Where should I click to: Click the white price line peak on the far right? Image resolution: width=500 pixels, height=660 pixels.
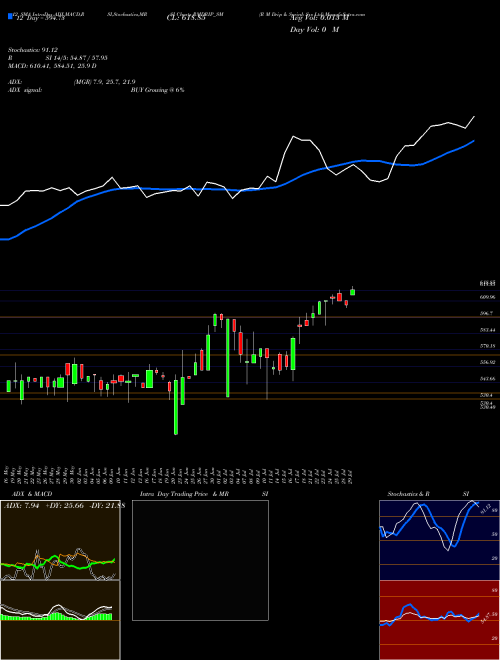pos(474,117)
